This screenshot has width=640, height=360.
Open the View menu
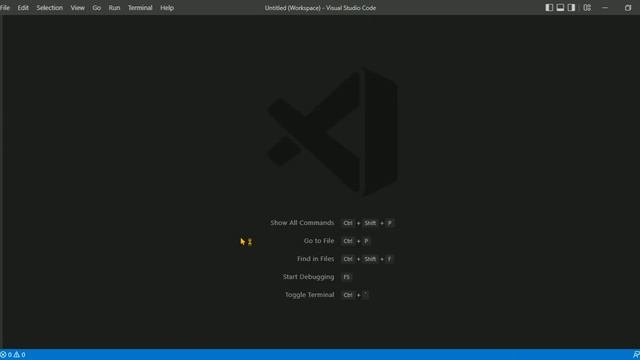(x=77, y=8)
